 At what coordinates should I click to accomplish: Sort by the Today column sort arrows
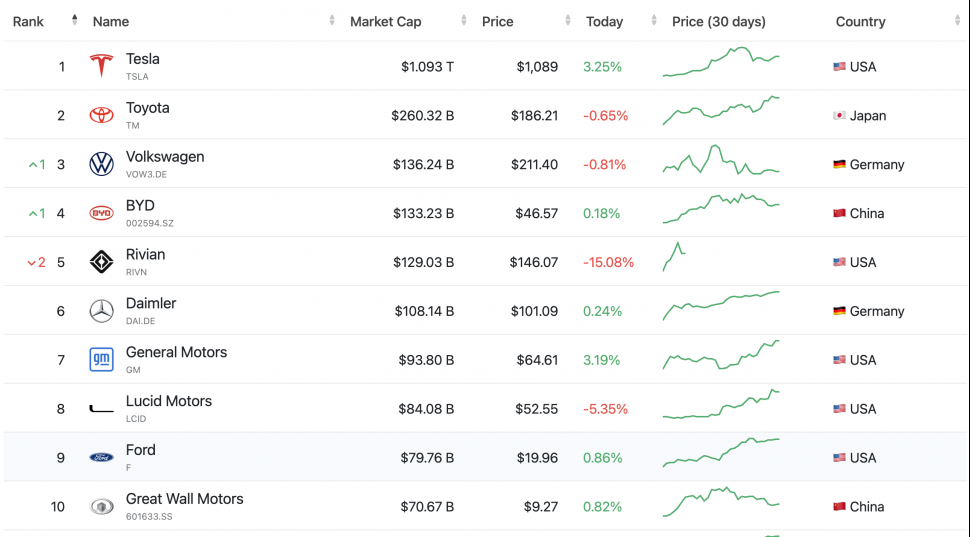[653, 21]
